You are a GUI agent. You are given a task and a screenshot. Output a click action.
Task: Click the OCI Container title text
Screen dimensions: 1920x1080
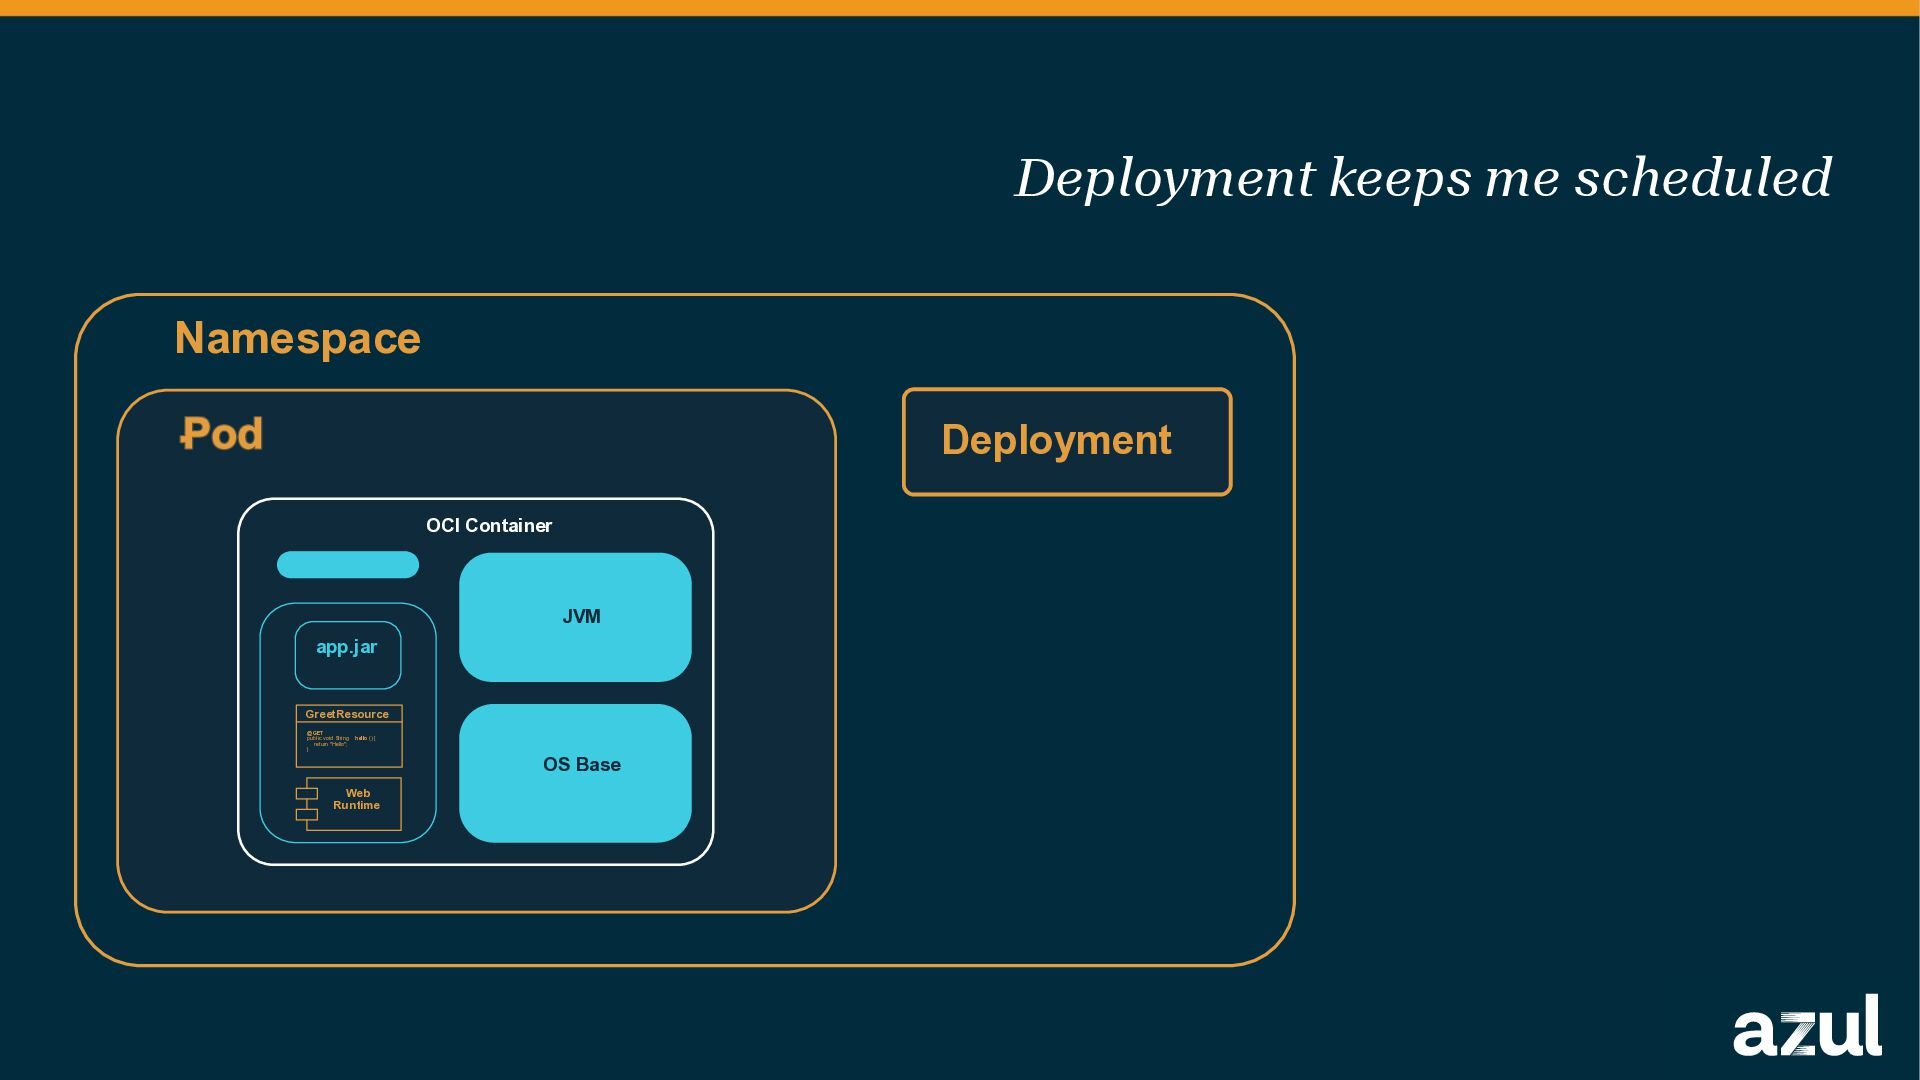coord(488,525)
